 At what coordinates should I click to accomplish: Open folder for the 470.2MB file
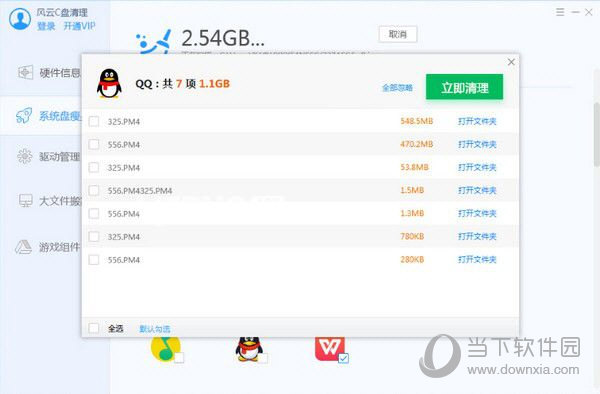tap(477, 144)
